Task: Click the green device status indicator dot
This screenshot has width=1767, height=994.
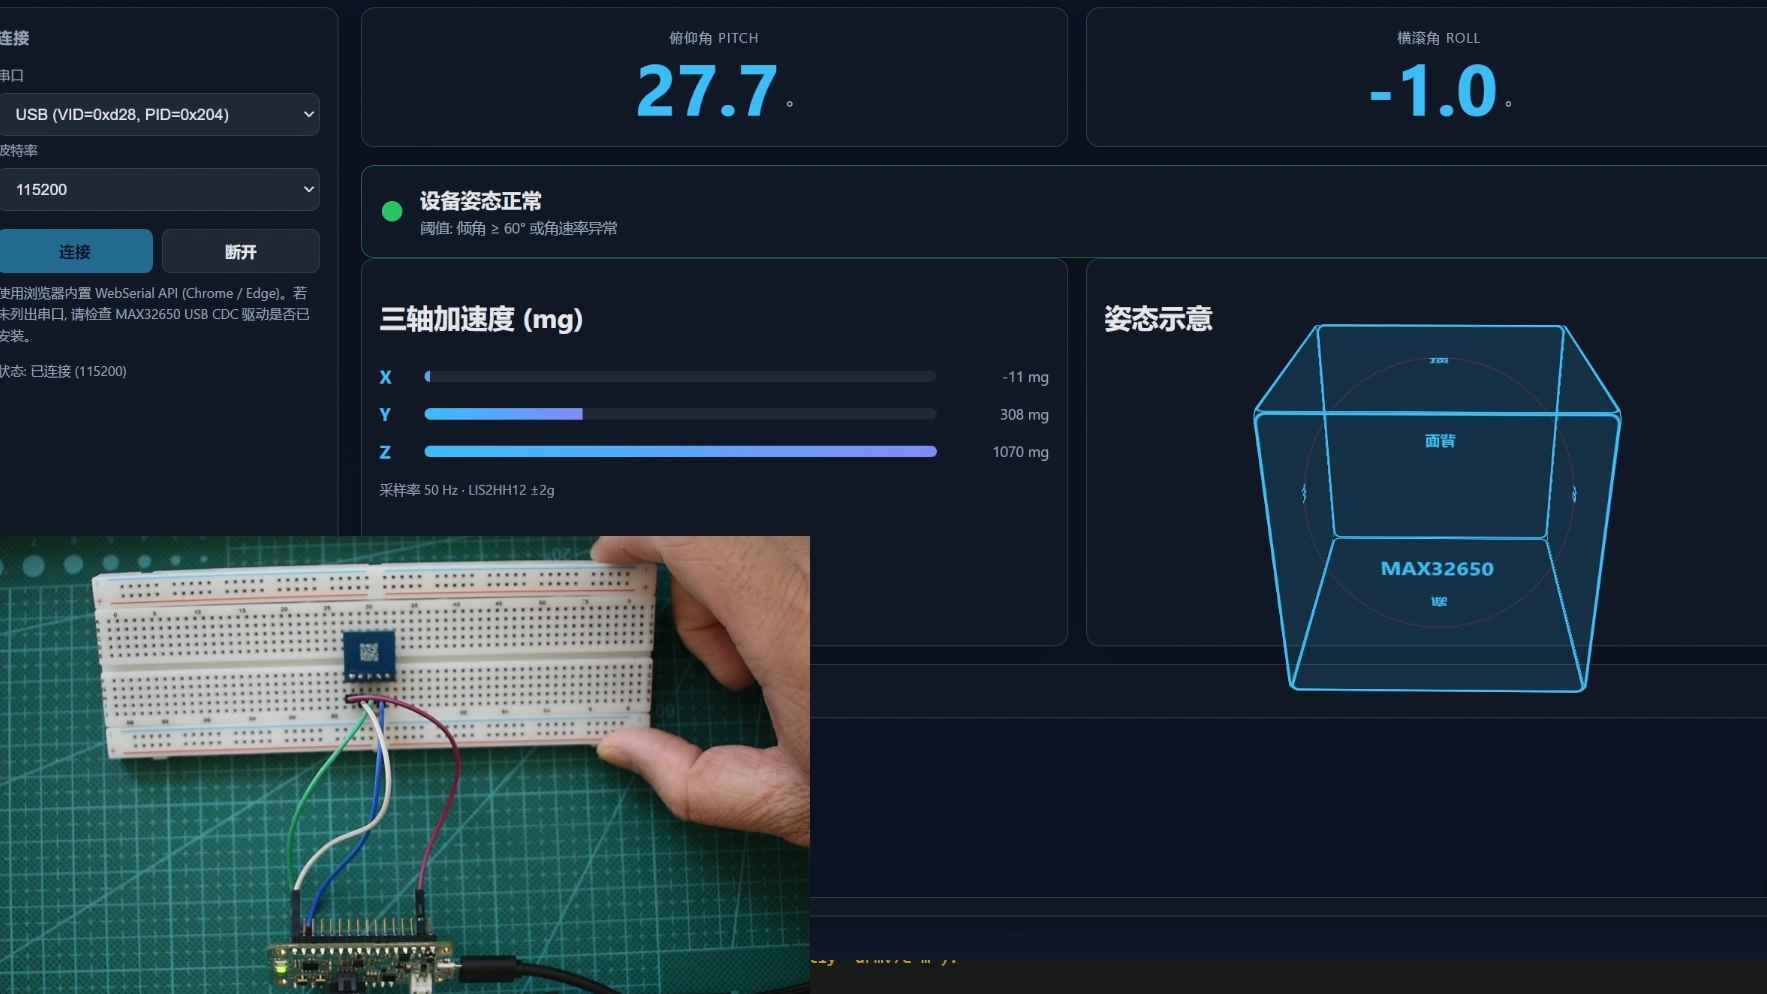Action: (x=392, y=211)
